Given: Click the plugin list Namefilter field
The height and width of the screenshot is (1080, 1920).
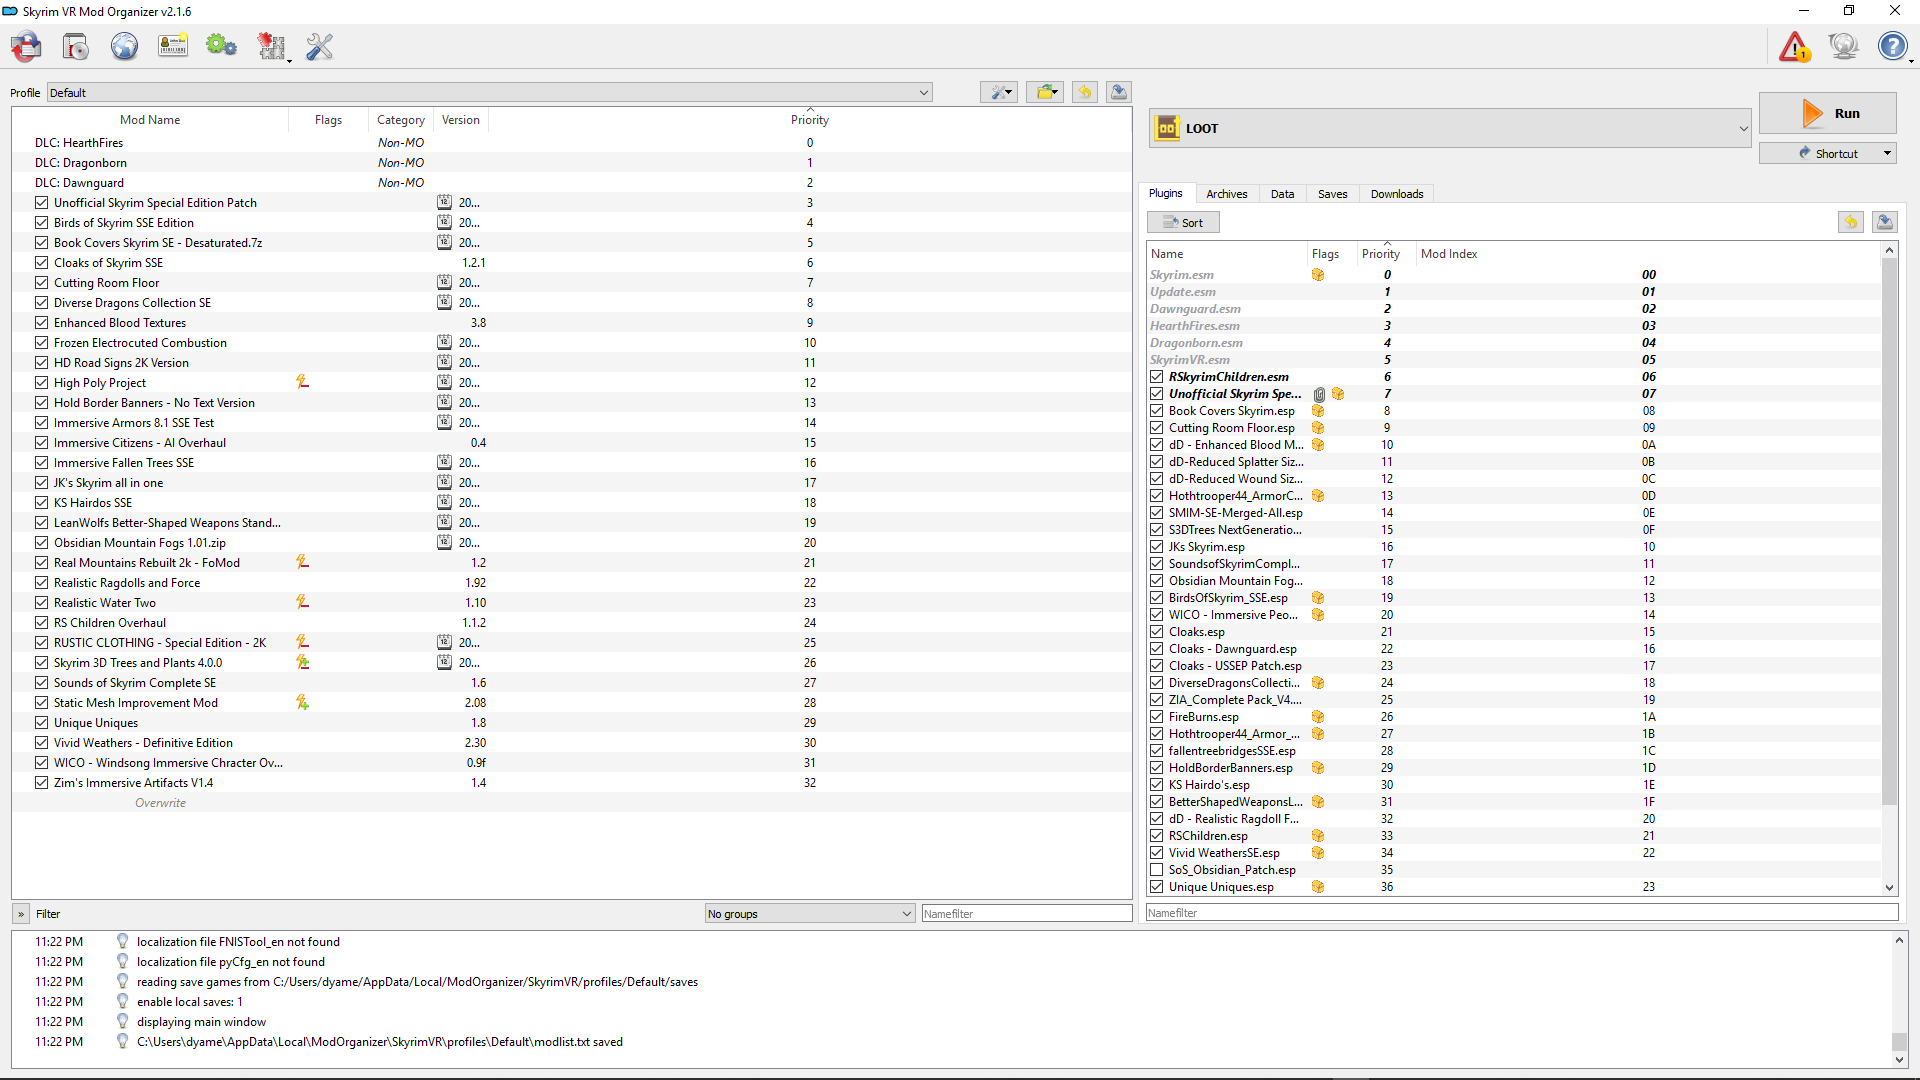Looking at the screenshot, I should pos(1521,912).
